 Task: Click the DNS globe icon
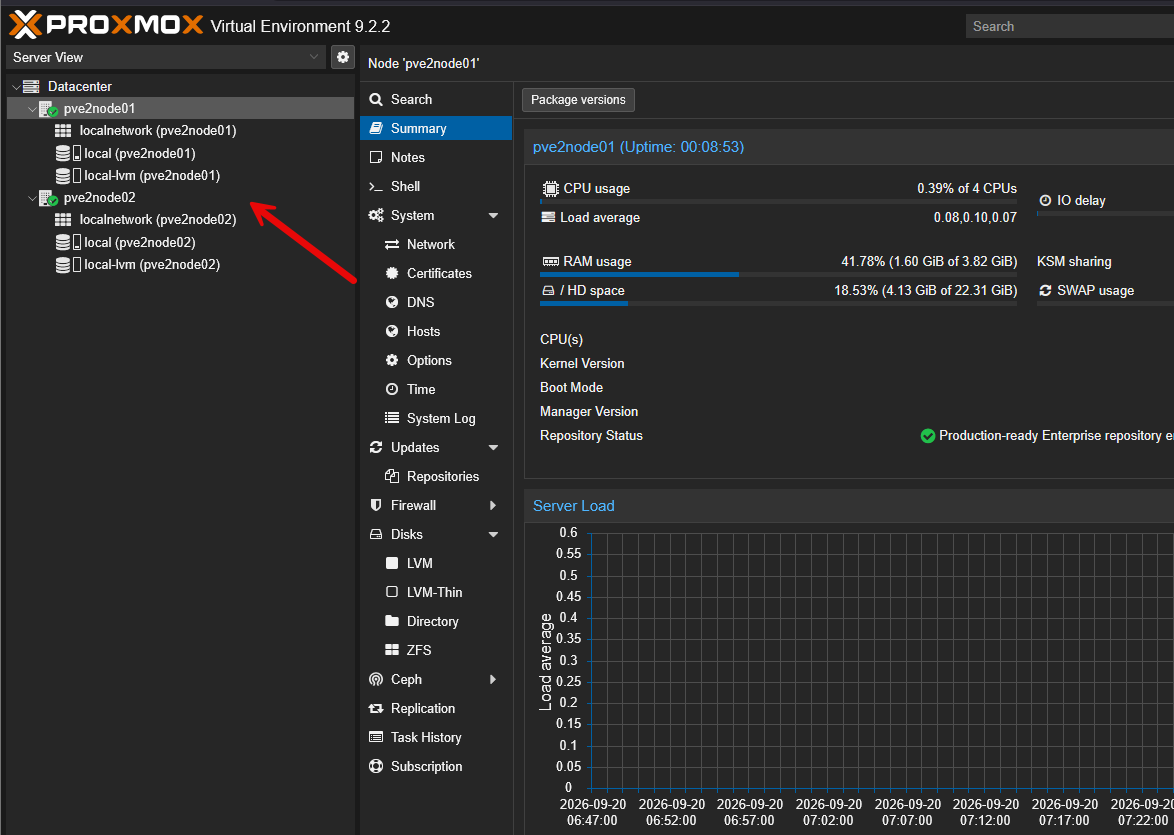pyautogui.click(x=392, y=302)
